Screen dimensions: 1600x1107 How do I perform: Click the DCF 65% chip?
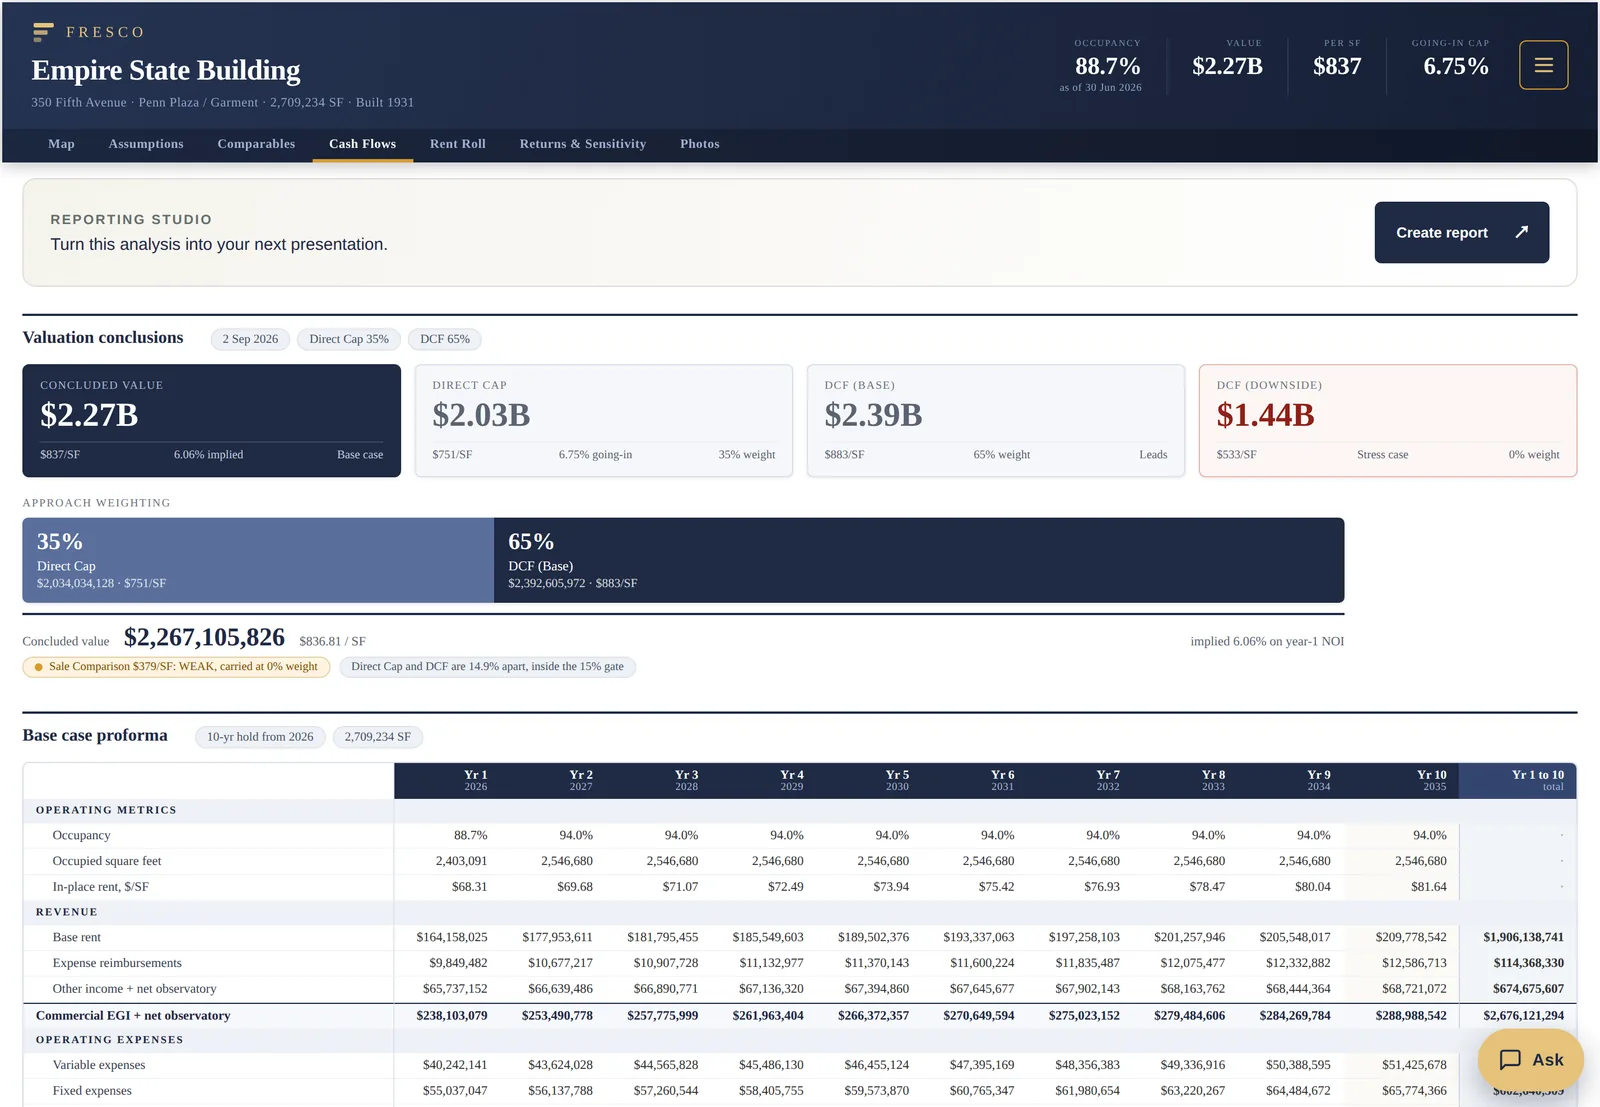[x=445, y=339]
